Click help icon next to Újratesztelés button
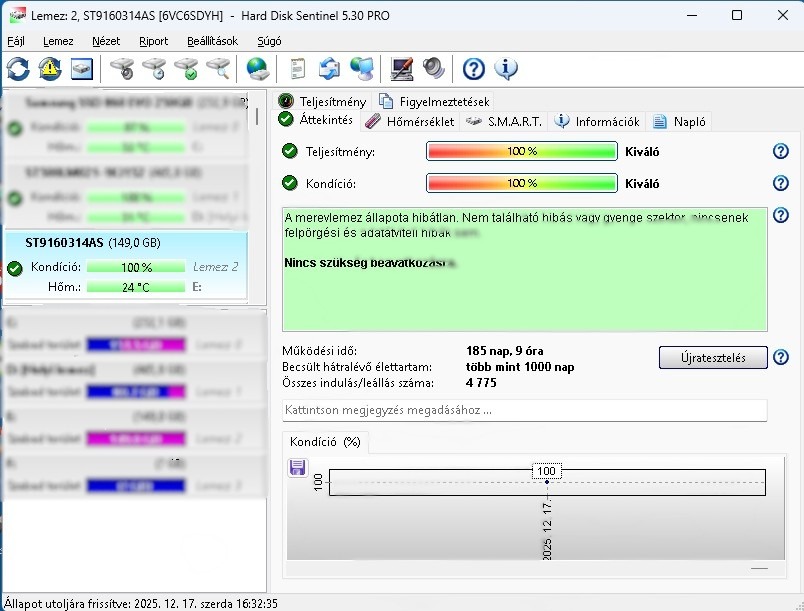This screenshot has height=611, width=804. tap(780, 357)
